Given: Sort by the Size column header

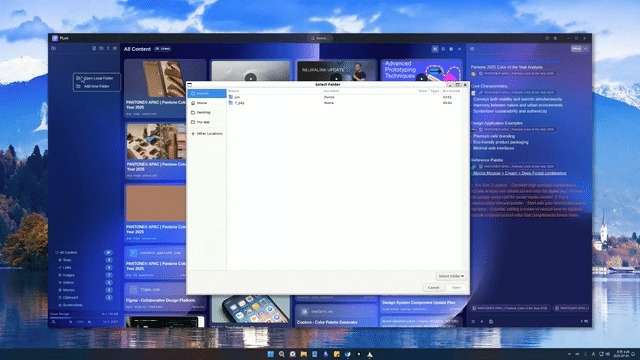Looking at the screenshot, I should point(422,91).
